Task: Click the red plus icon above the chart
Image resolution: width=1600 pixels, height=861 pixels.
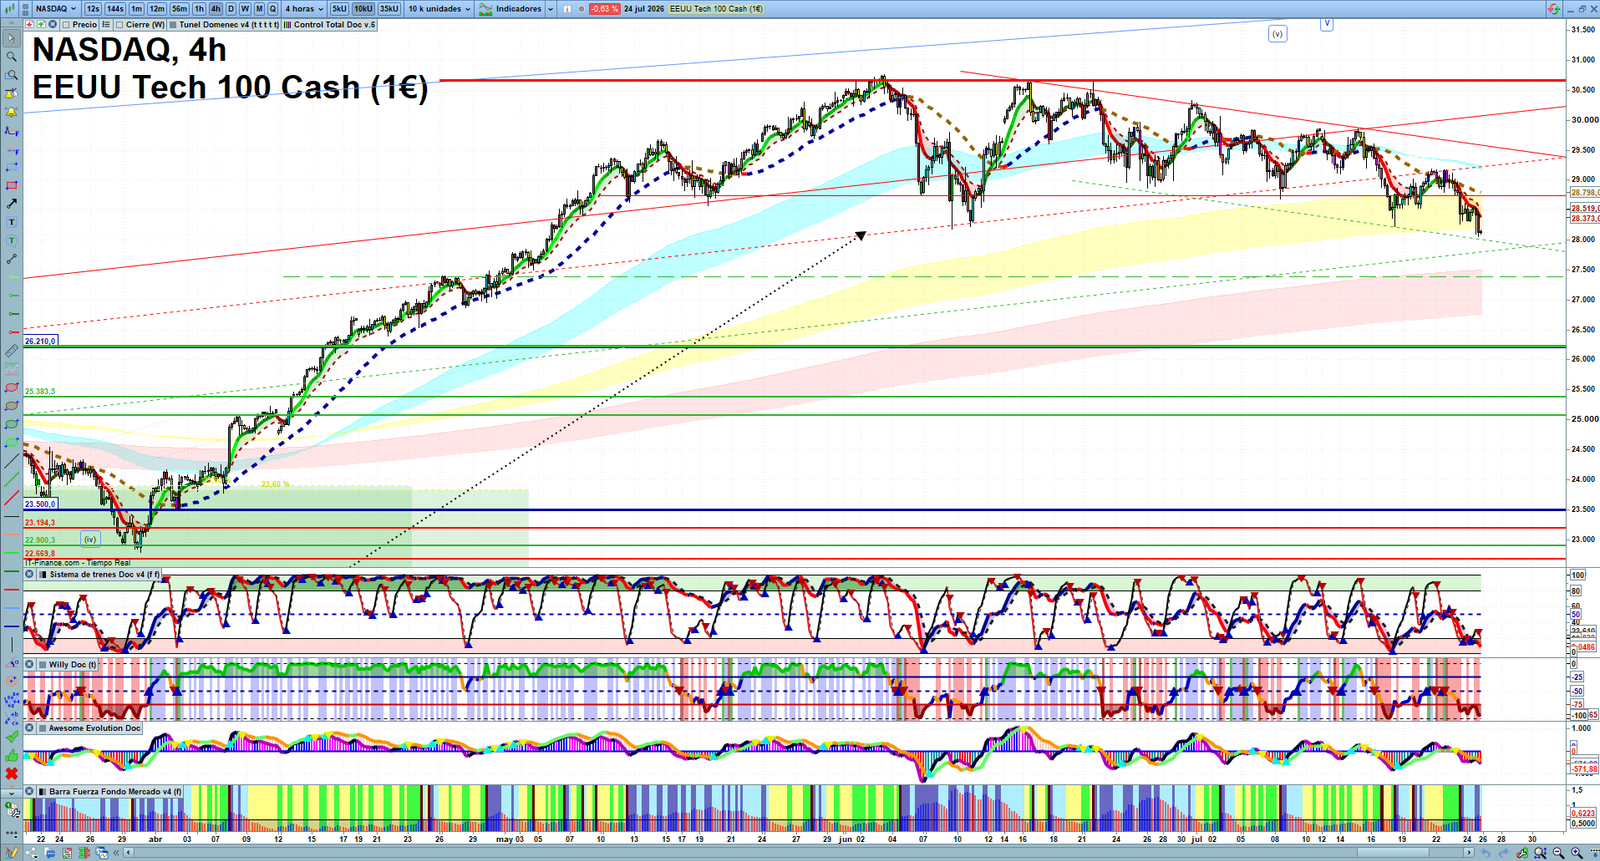Action: coord(29,24)
